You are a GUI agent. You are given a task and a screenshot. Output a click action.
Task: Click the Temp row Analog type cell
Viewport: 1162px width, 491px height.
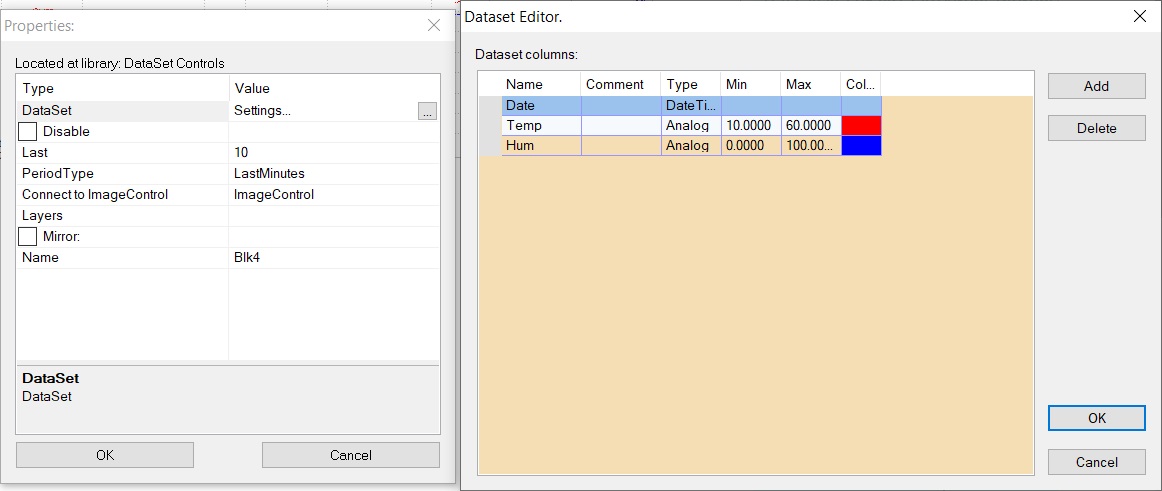pos(691,126)
